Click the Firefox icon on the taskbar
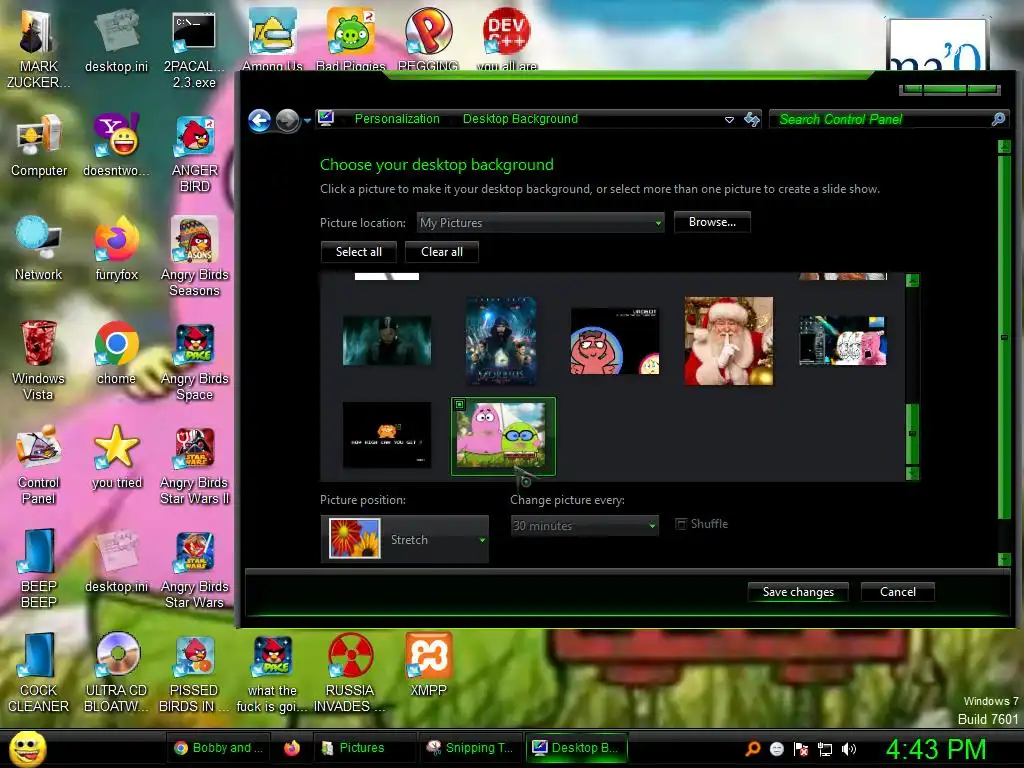Screen dimensions: 1024x768 (x=292, y=748)
